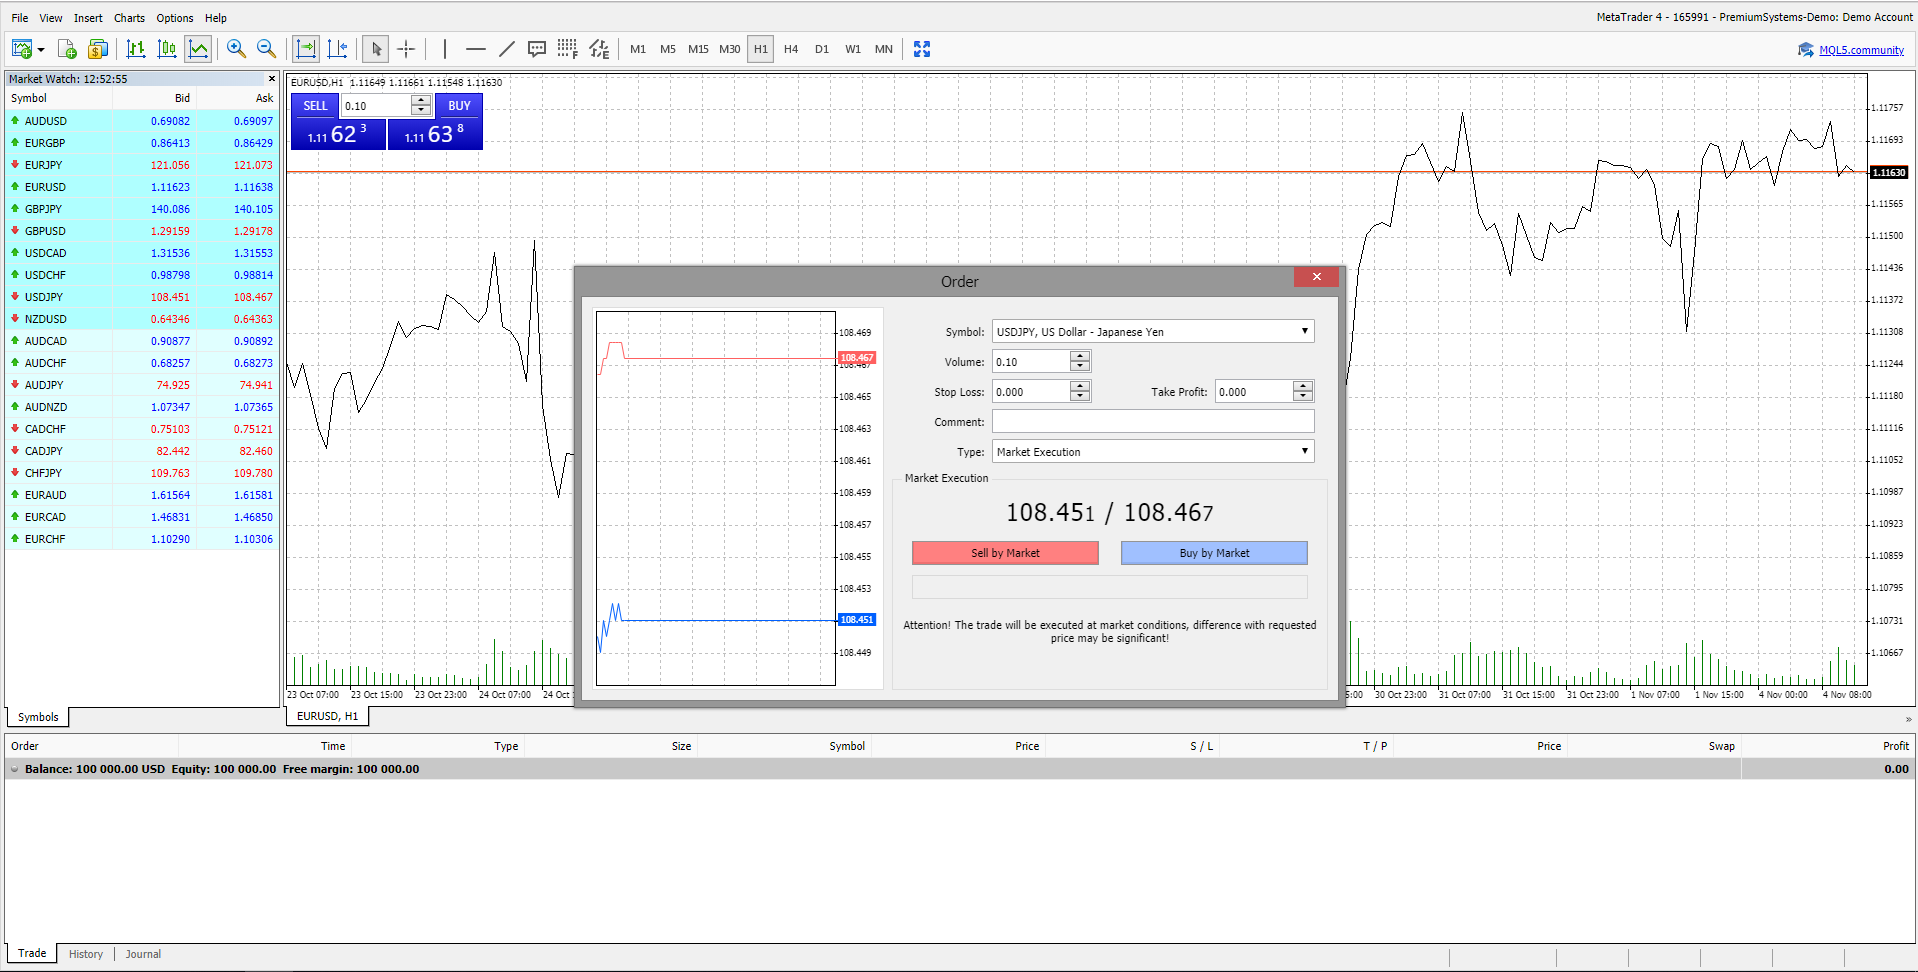The width and height of the screenshot is (1918, 972).
Task: Open the Help menu
Action: (x=216, y=18)
